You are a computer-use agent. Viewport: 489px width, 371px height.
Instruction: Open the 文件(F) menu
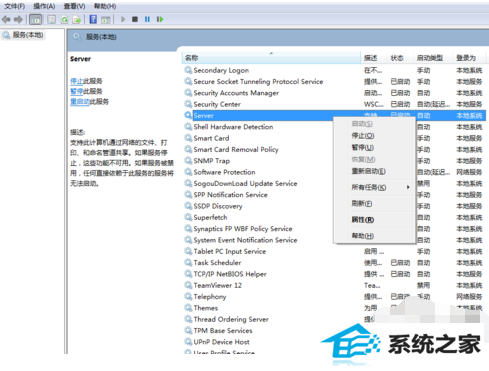(x=14, y=6)
